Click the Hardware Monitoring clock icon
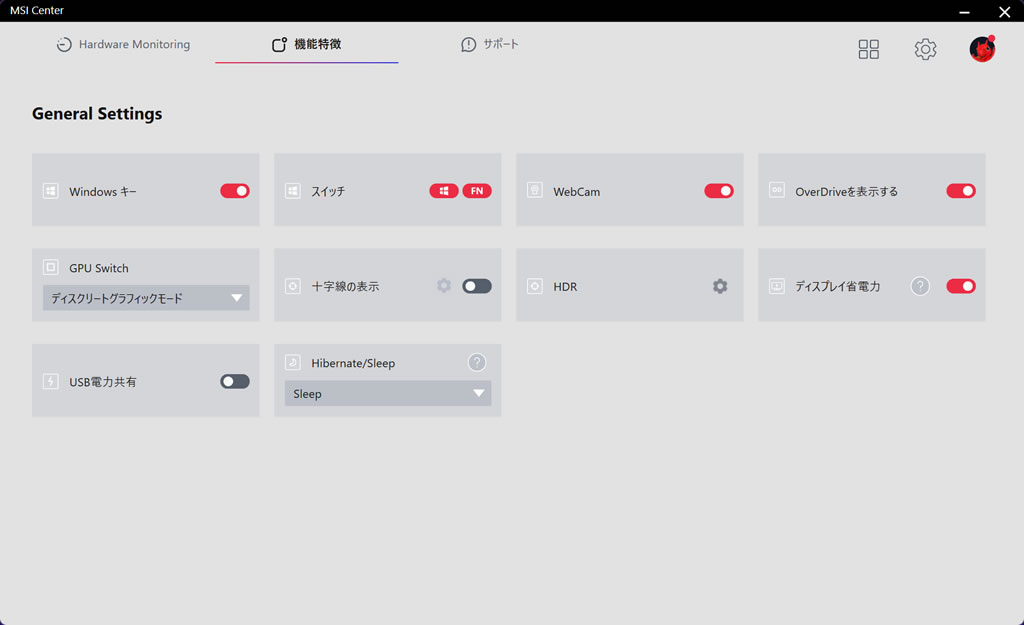1024x625 pixels. (63, 44)
